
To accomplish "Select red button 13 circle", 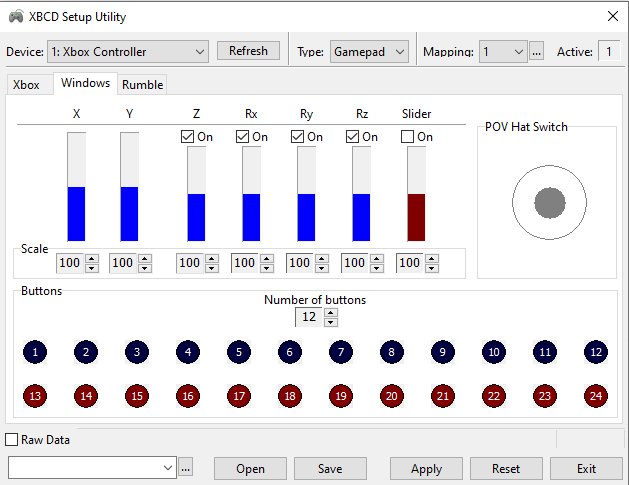I will (35, 396).
